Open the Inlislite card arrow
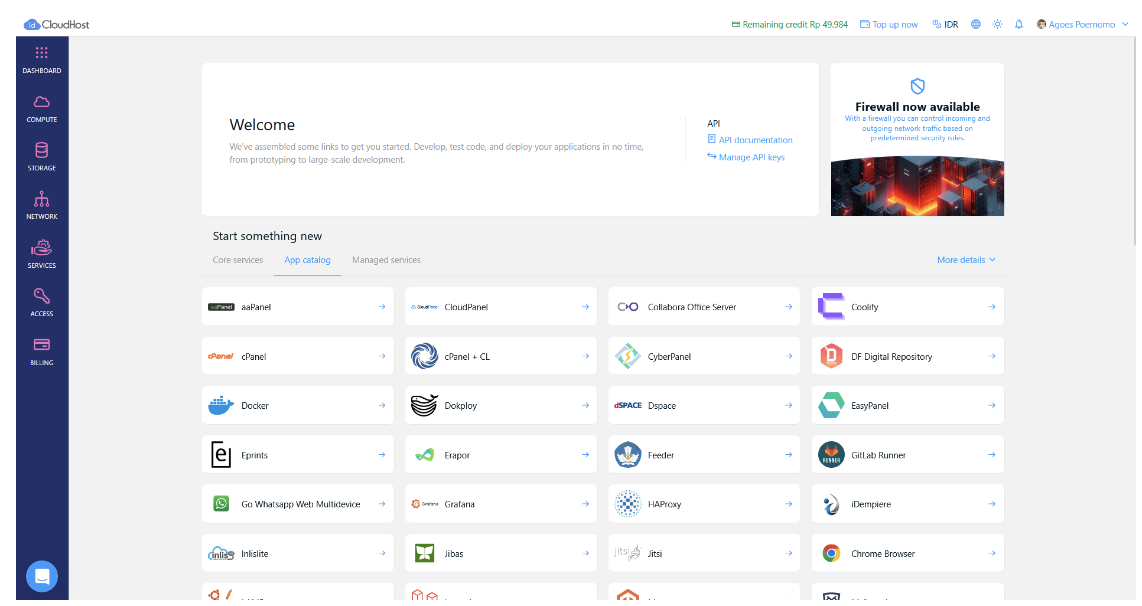Viewport: 1142px width, 606px height. click(x=382, y=554)
